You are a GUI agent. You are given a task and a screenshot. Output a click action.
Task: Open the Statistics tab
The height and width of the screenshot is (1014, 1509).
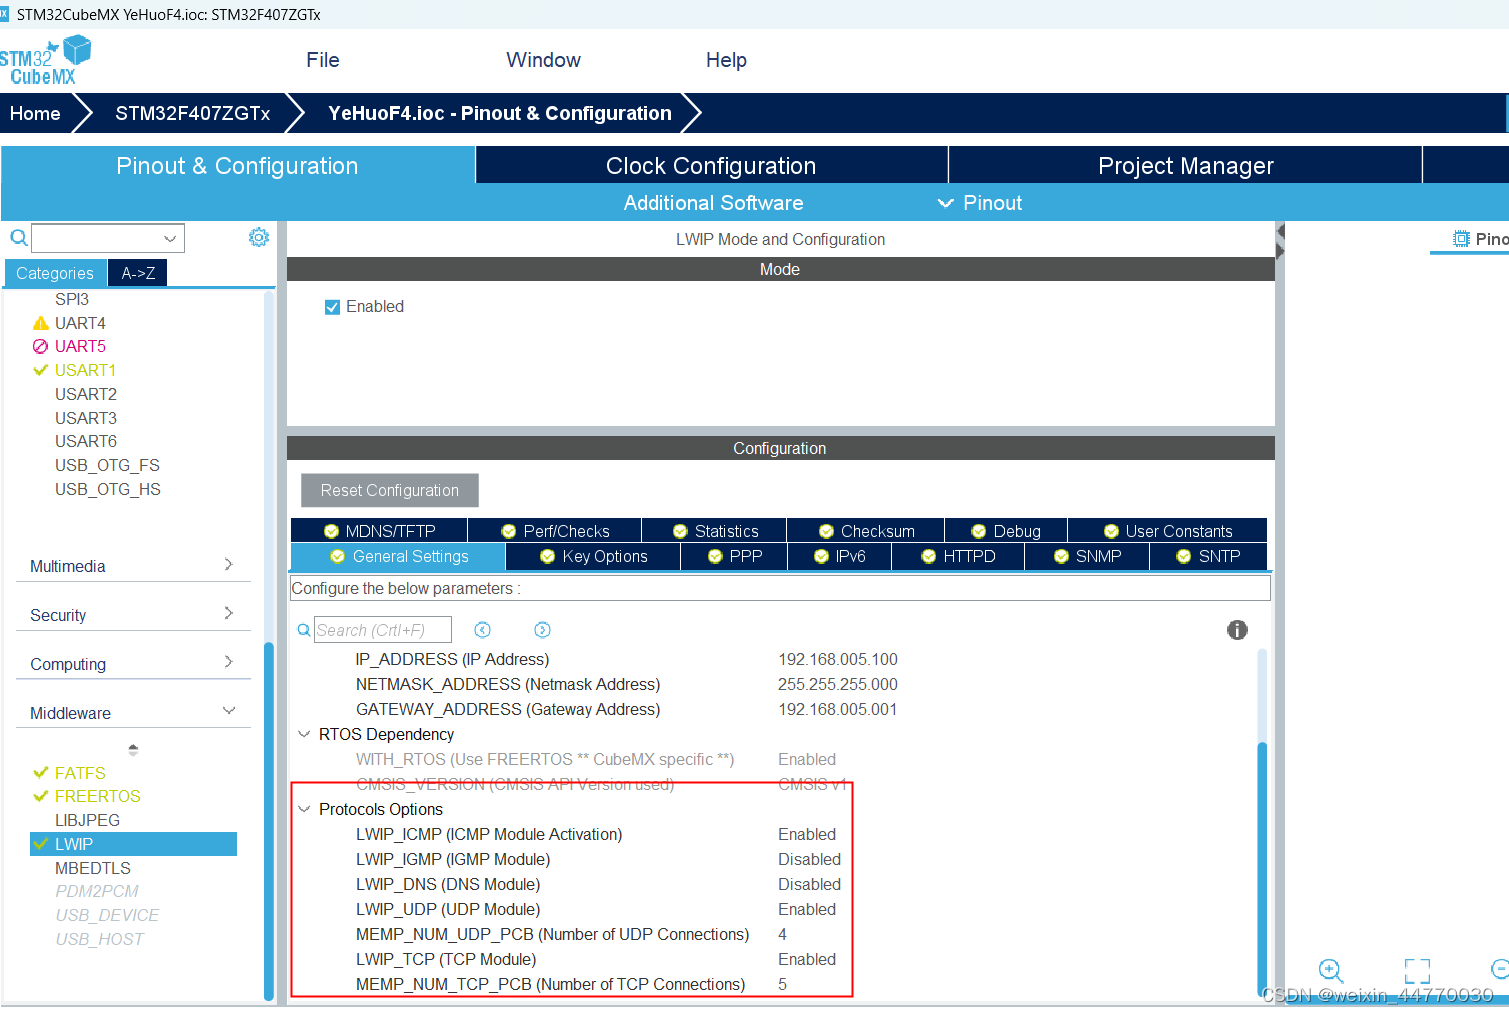coord(715,531)
